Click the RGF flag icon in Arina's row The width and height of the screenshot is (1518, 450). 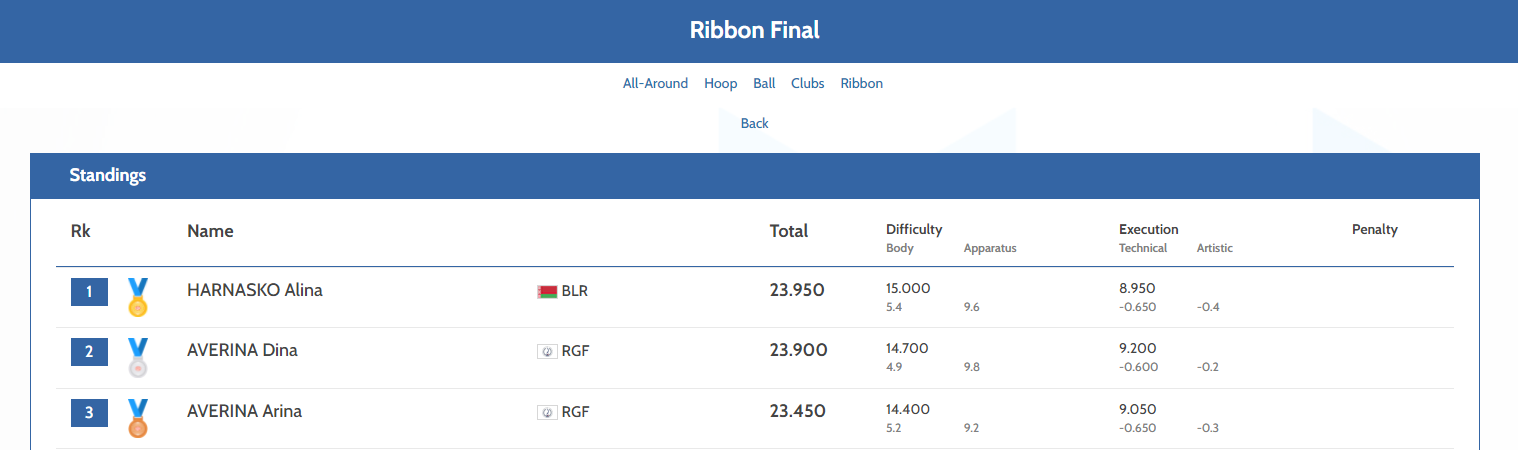pyautogui.click(x=547, y=412)
